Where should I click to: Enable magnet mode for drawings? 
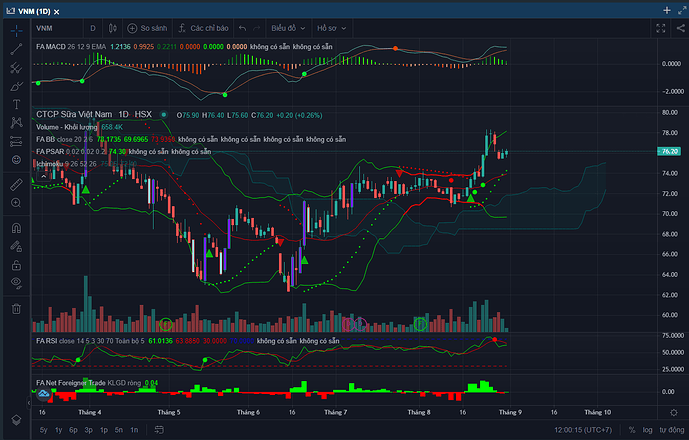[16, 227]
